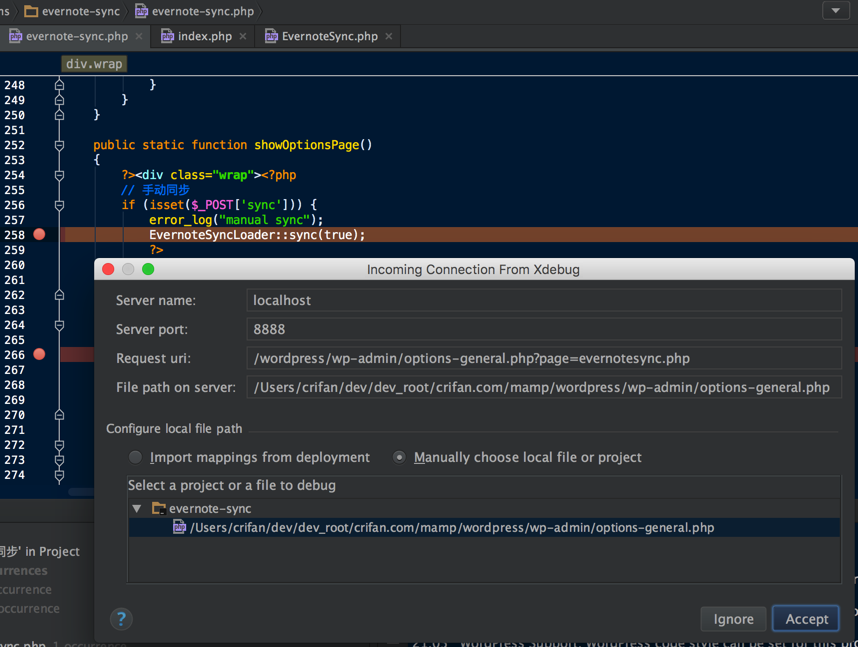Close the evernote-sync.php editor tab
Viewport: 858px width, 647px height.
click(x=139, y=36)
